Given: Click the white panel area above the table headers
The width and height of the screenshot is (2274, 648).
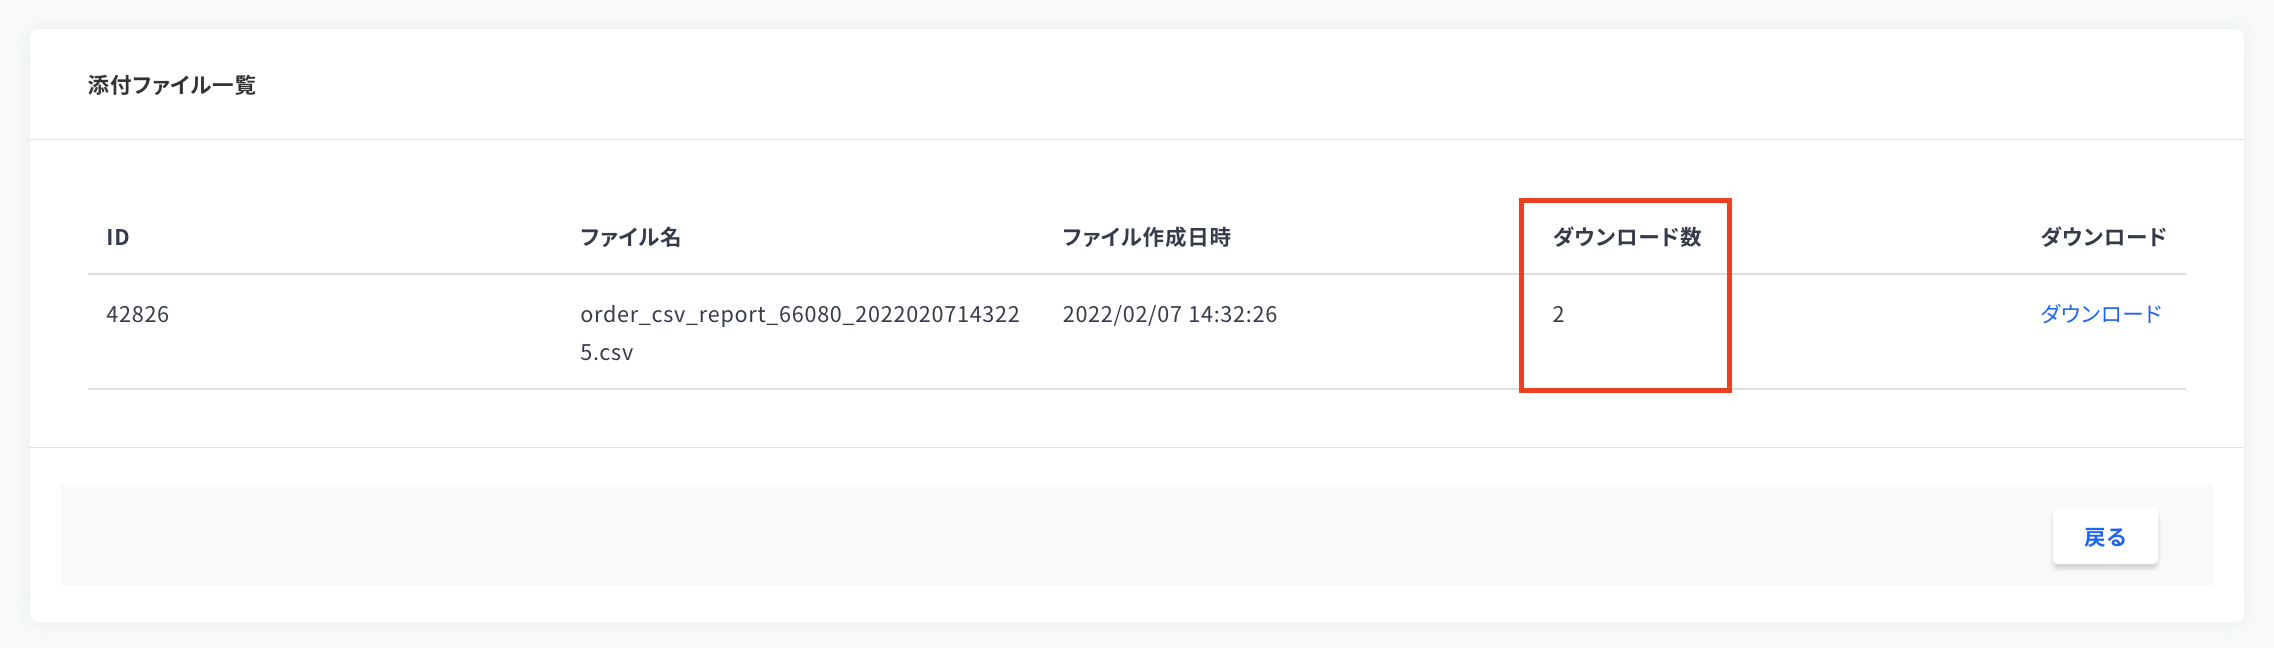Looking at the screenshot, I should pyautogui.click(x=1137, y=170).
